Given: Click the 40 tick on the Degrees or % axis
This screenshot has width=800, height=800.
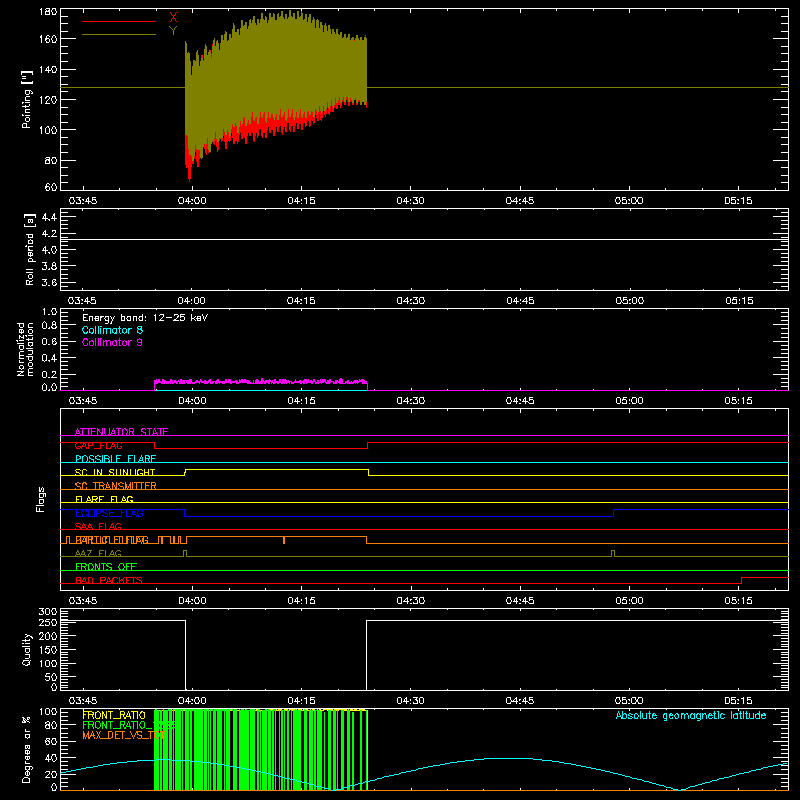Looking at the screenshot, I should [51, 758].
